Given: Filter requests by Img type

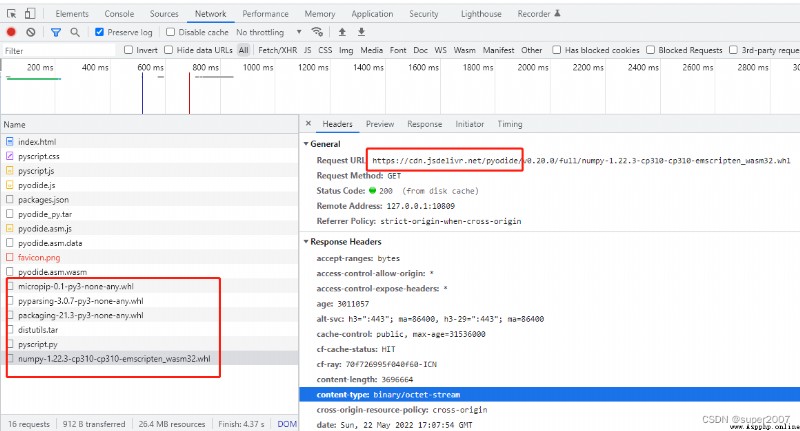Looking at the screenshot, I should (346, 50).
